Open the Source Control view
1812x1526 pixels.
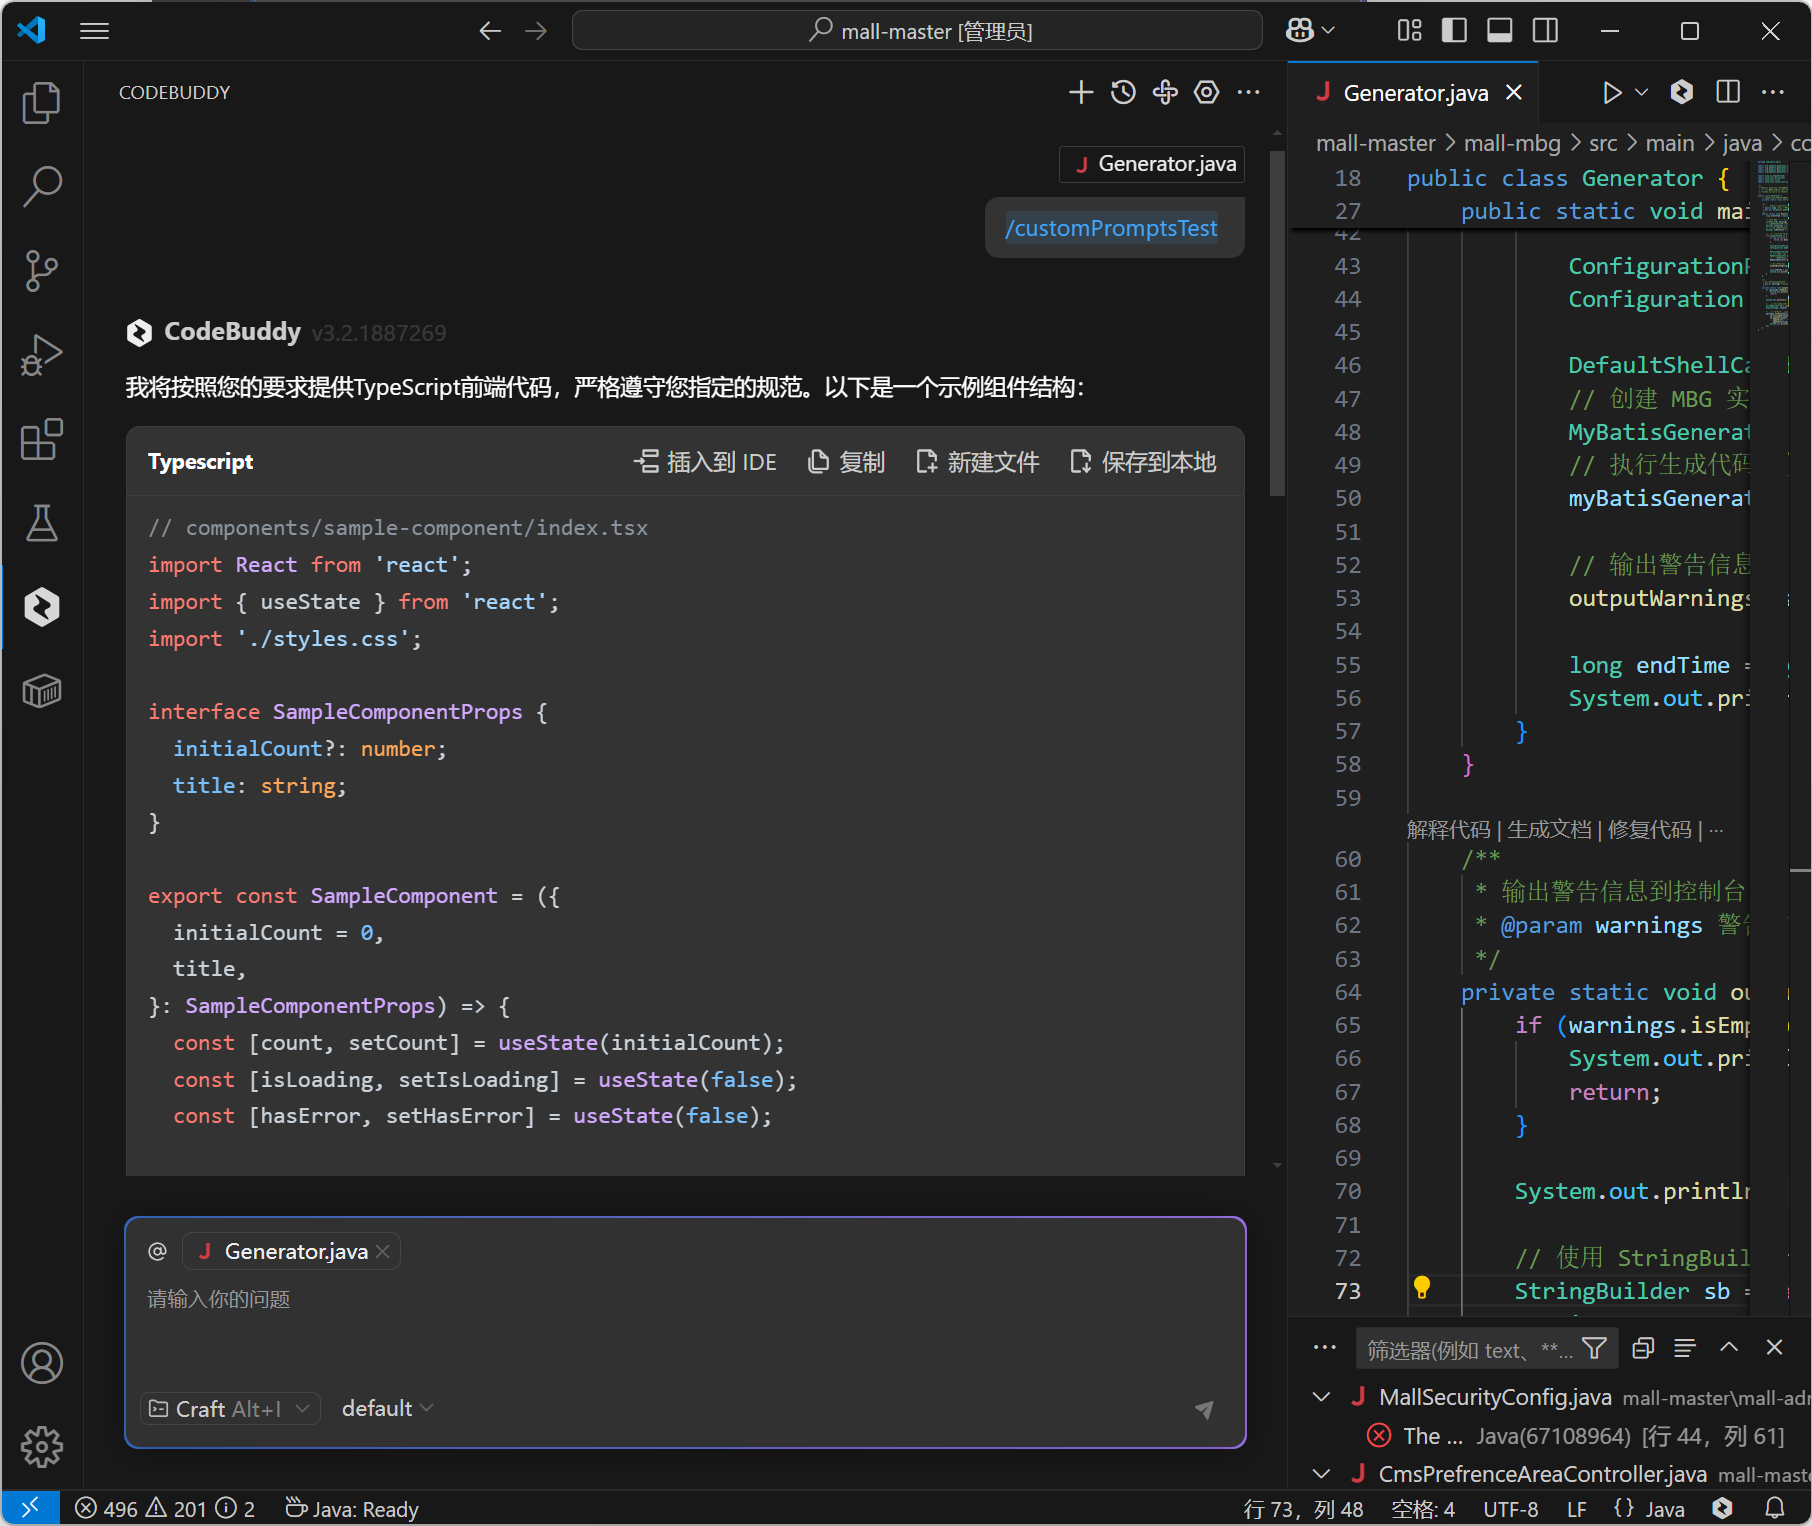coord(41,270)
